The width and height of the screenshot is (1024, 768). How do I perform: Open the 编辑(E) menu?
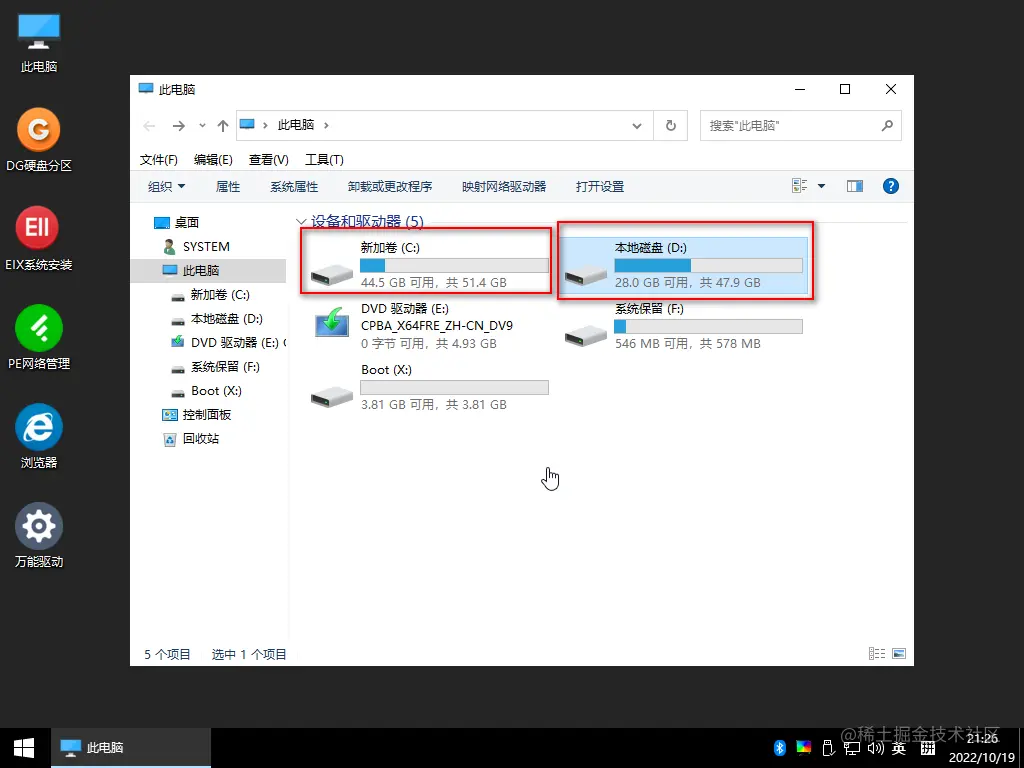pyautogui.click(x=213, y=160)
